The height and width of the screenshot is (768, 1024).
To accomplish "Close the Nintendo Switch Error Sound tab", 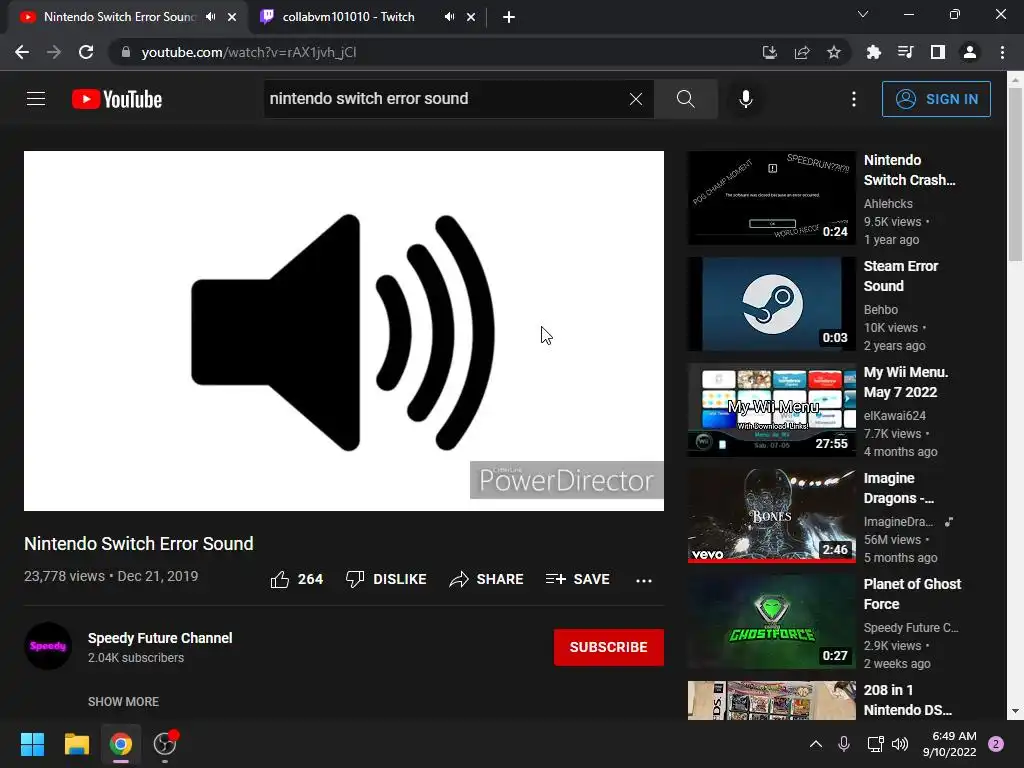I will click(x=232, y=17).
